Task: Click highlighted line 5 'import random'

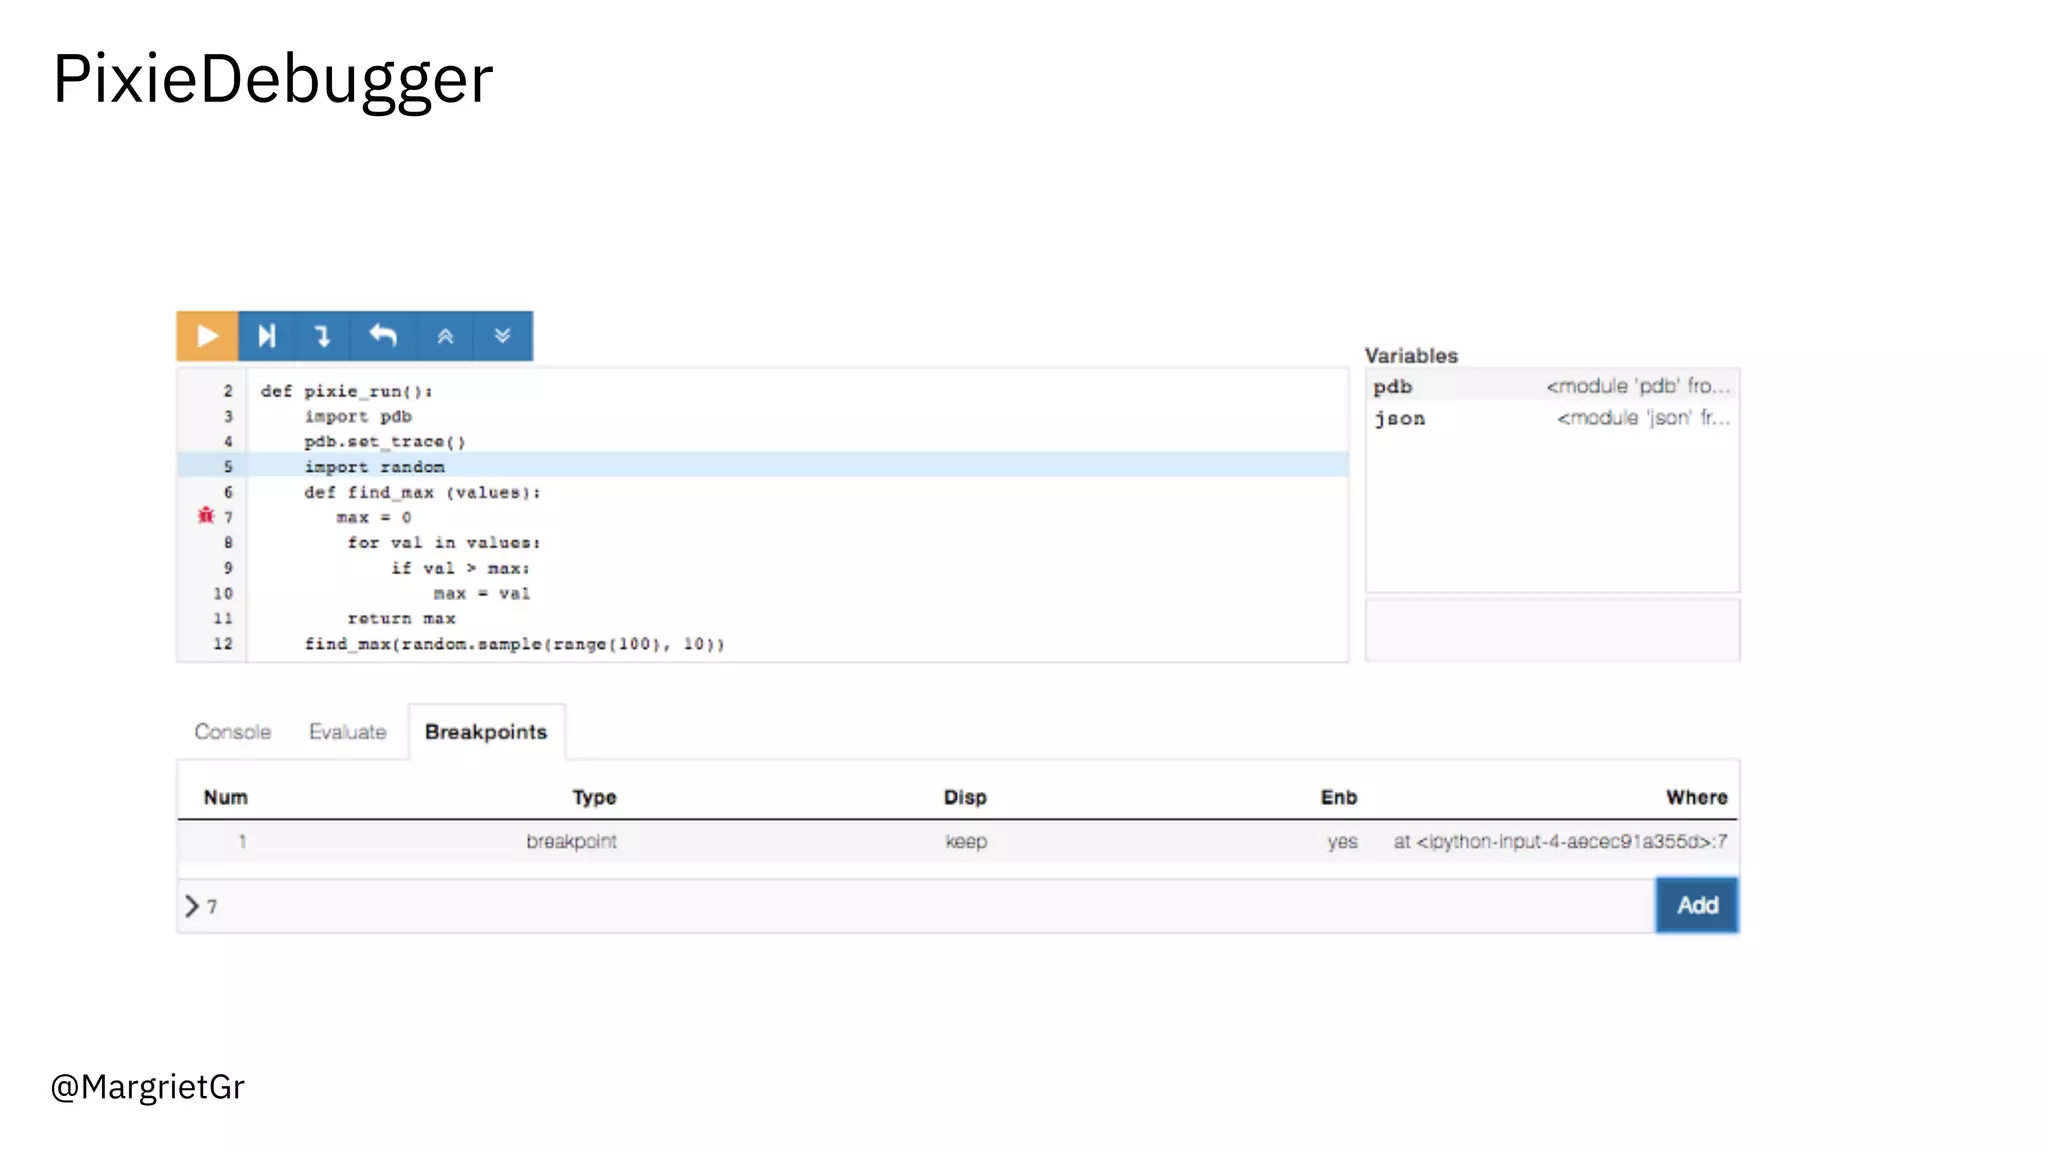Action: coord(374,467)
